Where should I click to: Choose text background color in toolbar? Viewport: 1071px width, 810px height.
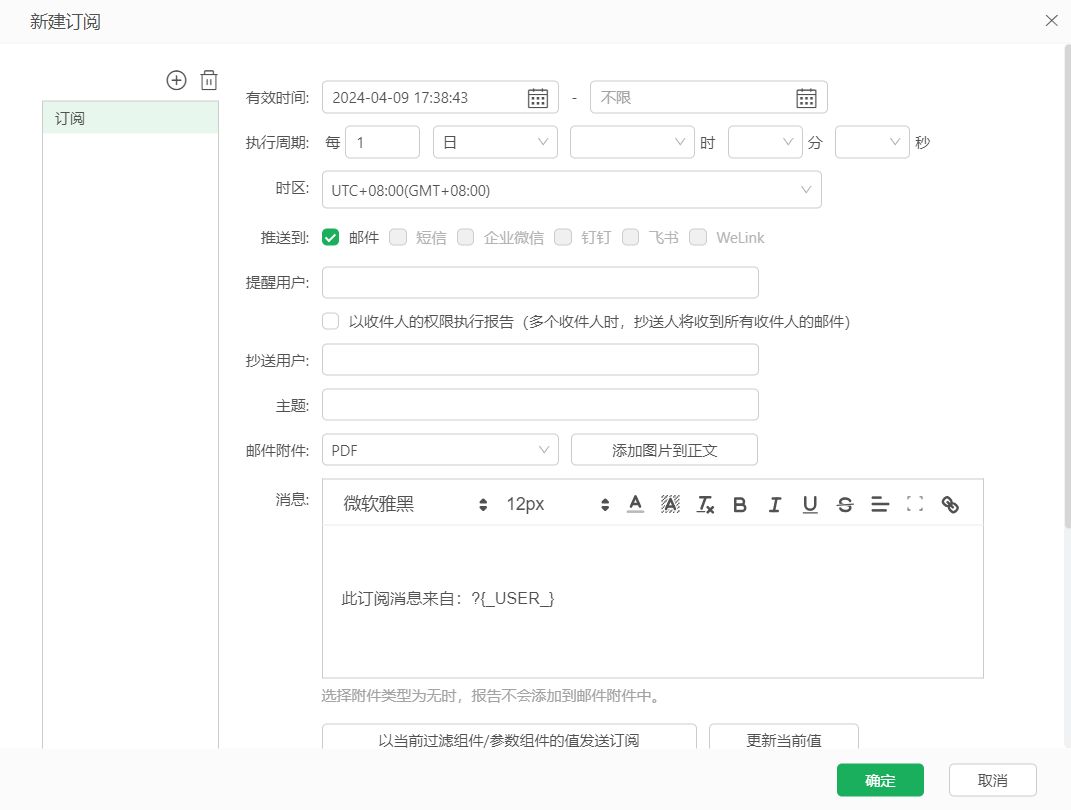pos(670,504)
